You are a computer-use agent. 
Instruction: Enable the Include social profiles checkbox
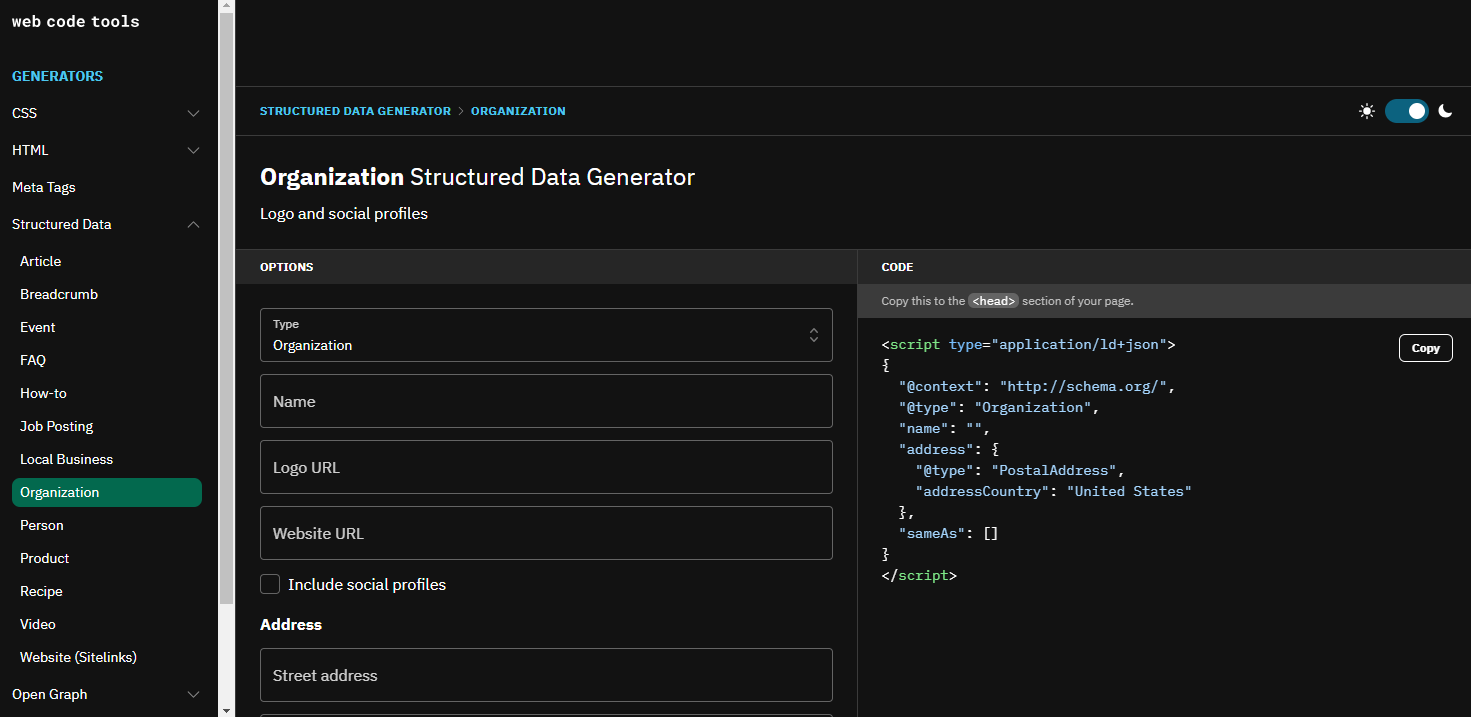coord(270,584)
